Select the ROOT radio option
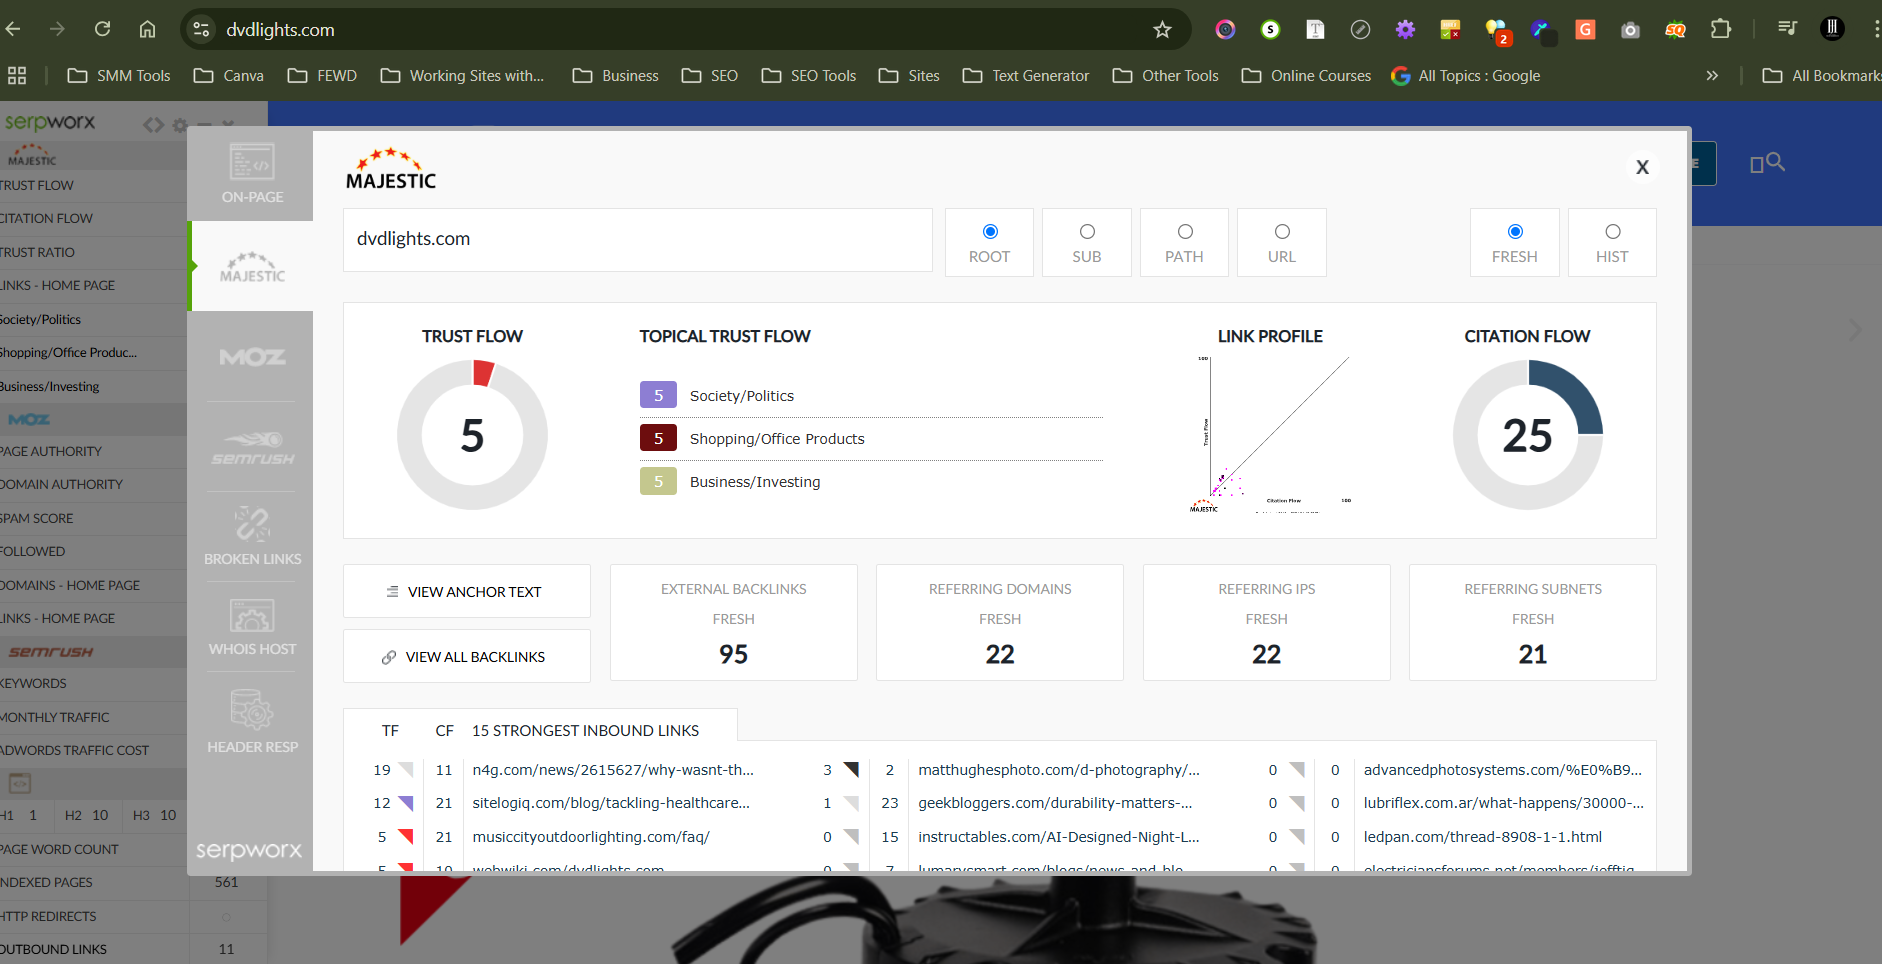1882x964 pixels. pyautogui.click(x=990, y=232)
